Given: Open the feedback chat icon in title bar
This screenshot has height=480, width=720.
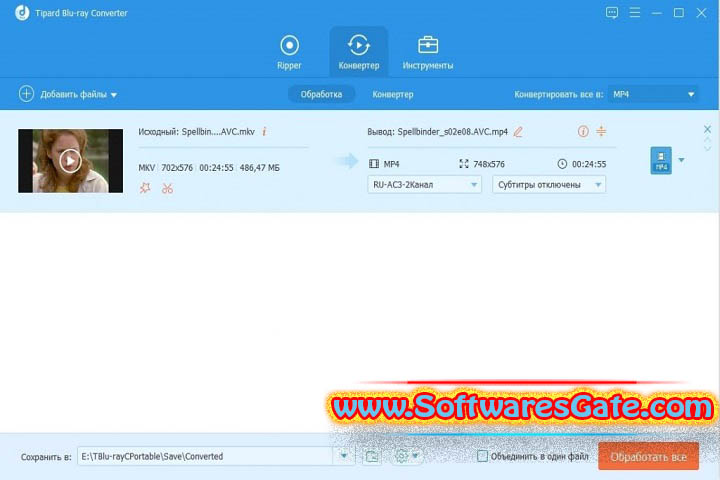Looking at the screenshot, I should point(612,12).
